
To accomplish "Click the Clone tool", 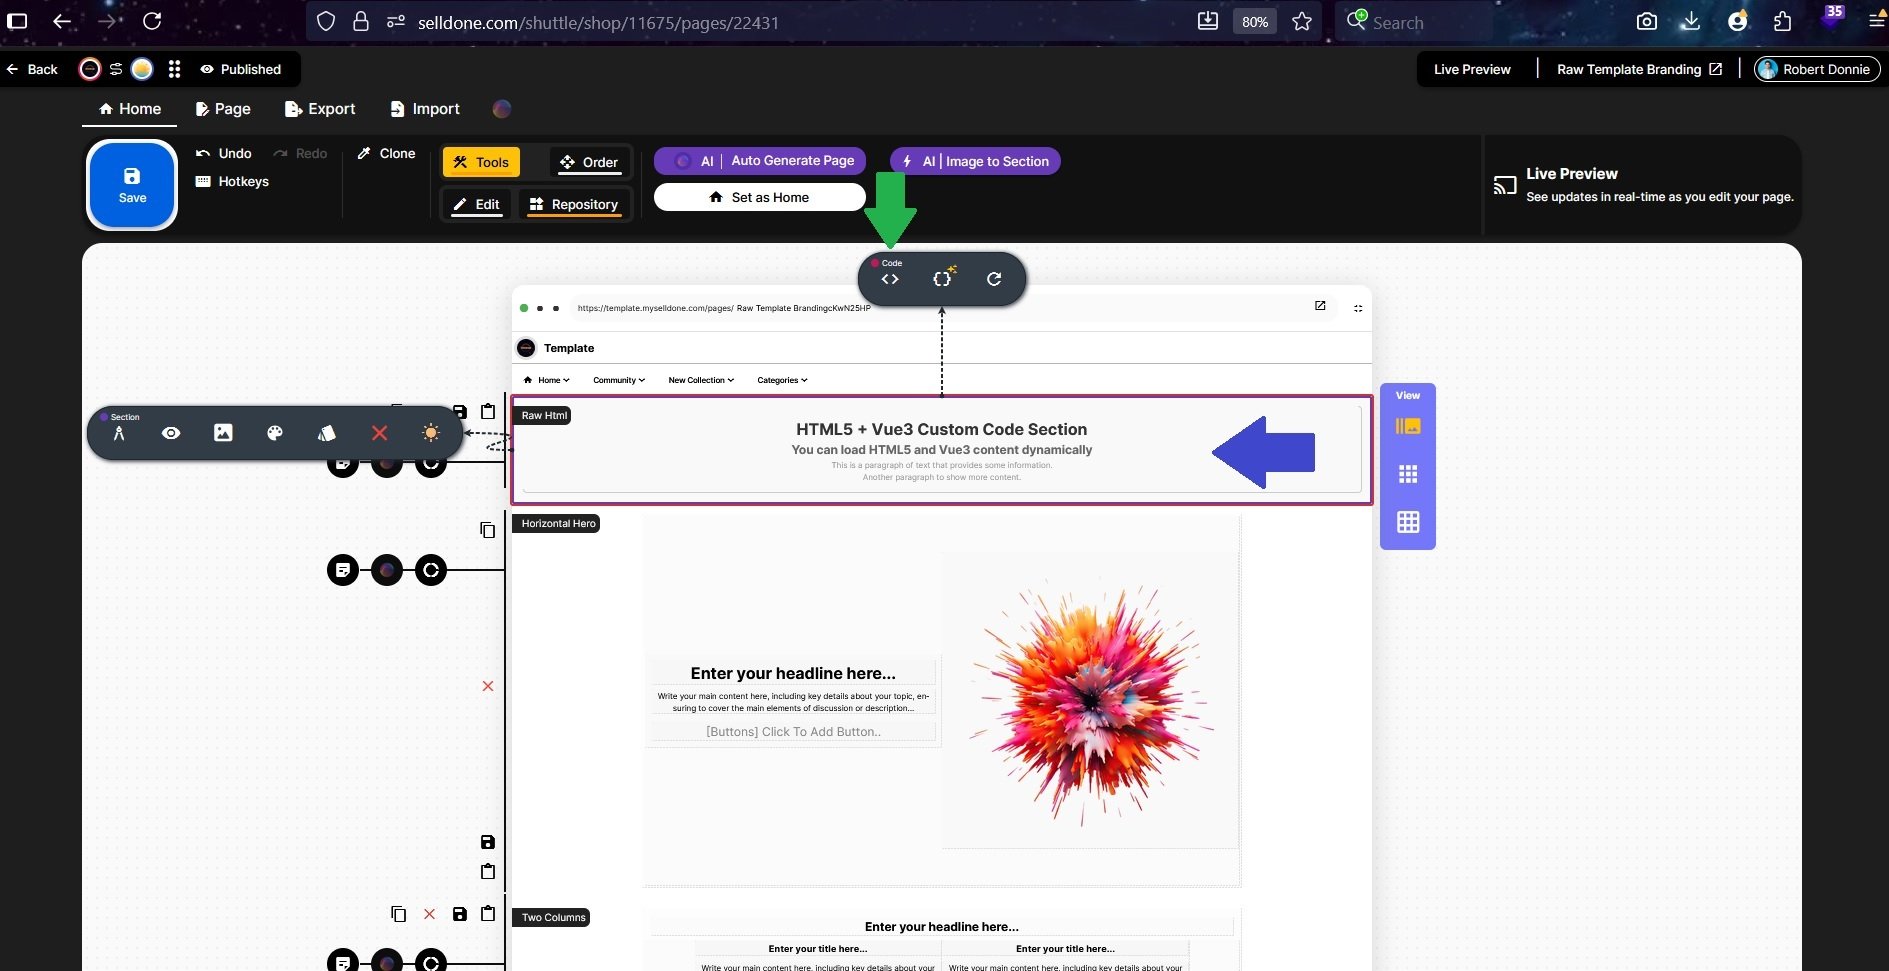I will pos(386,153).
